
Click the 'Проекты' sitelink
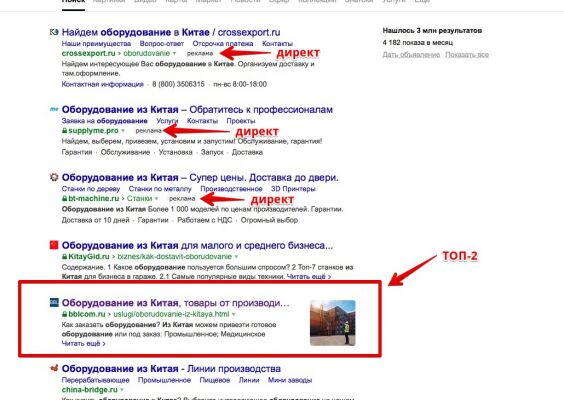click(x=241, y=121)
